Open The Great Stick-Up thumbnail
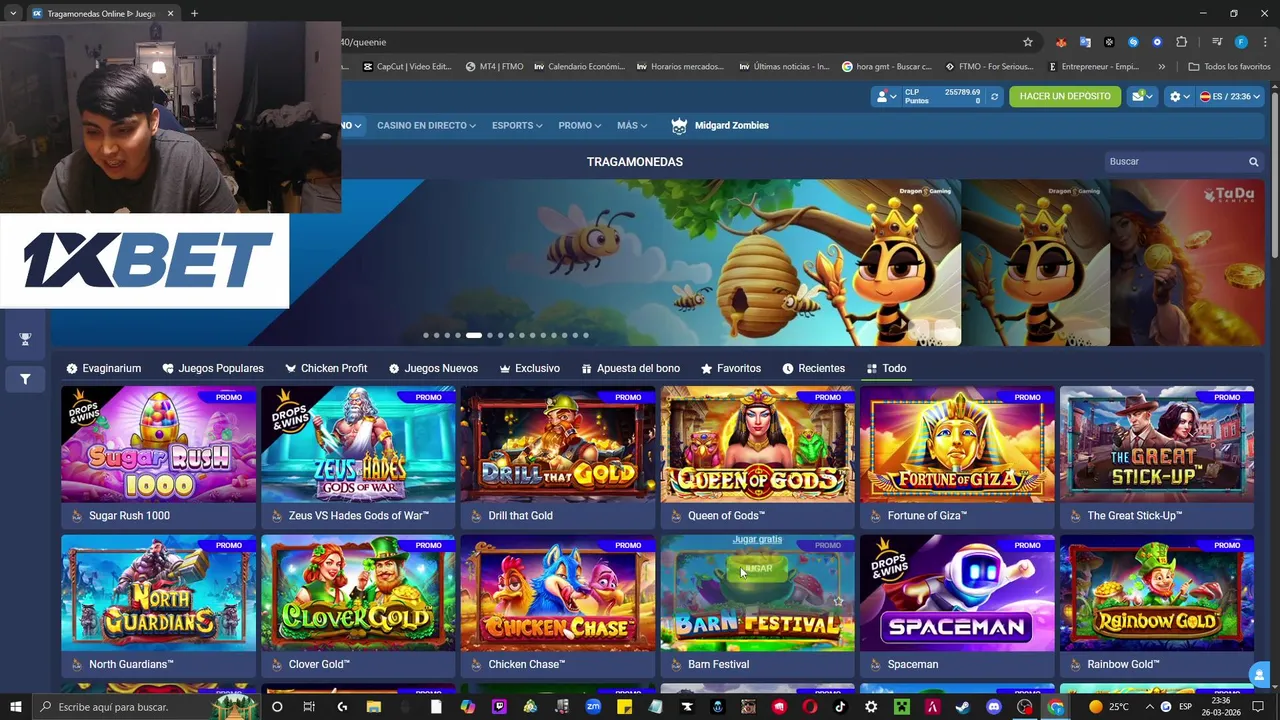This screenshot has width=1280, height=720. coord(1157,445)
